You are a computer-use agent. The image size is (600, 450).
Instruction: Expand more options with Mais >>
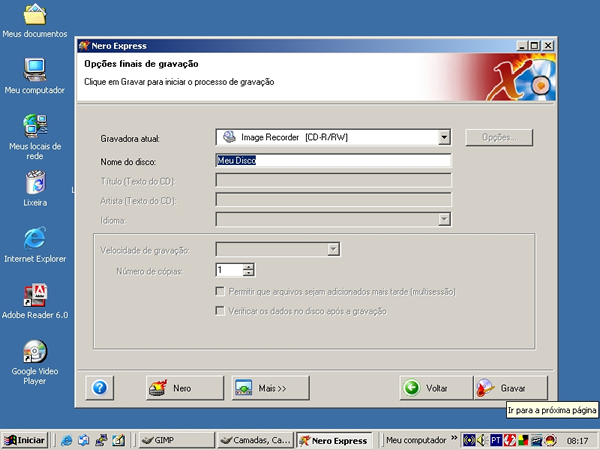coord(270,388)
